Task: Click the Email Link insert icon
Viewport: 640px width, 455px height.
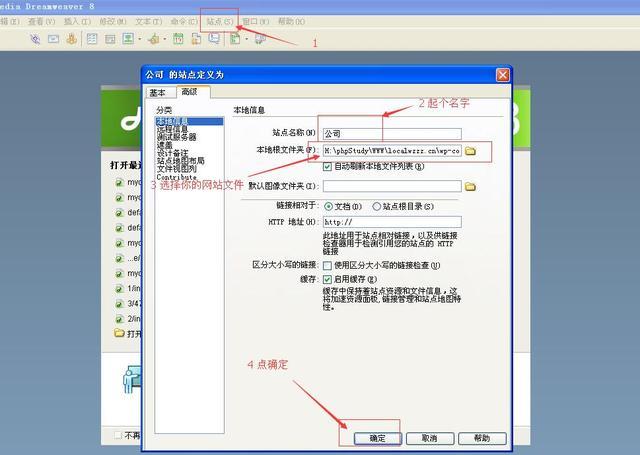Action: point(53,39)
